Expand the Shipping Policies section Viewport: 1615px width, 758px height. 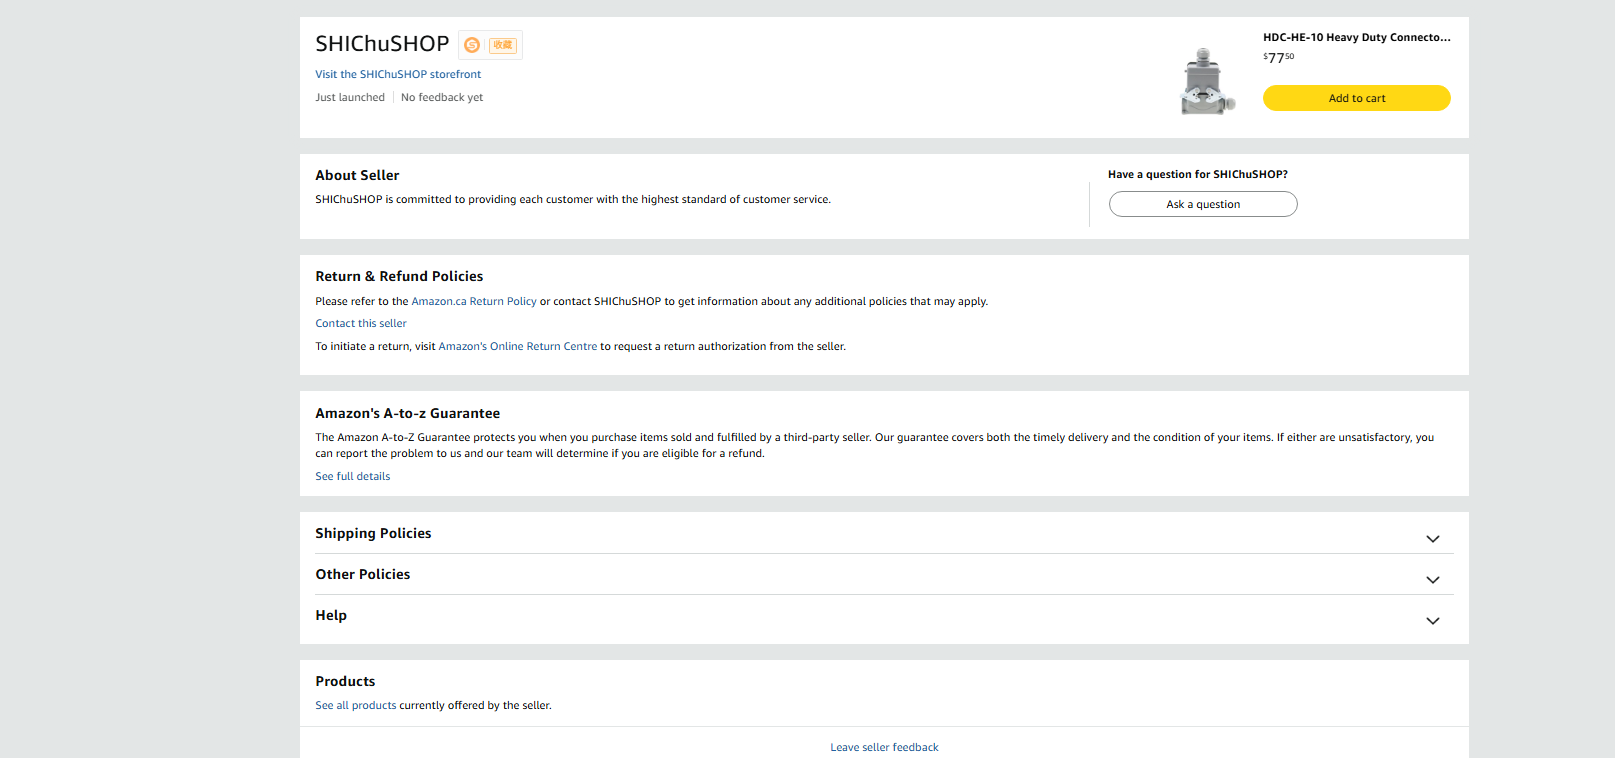(1432, 539)
